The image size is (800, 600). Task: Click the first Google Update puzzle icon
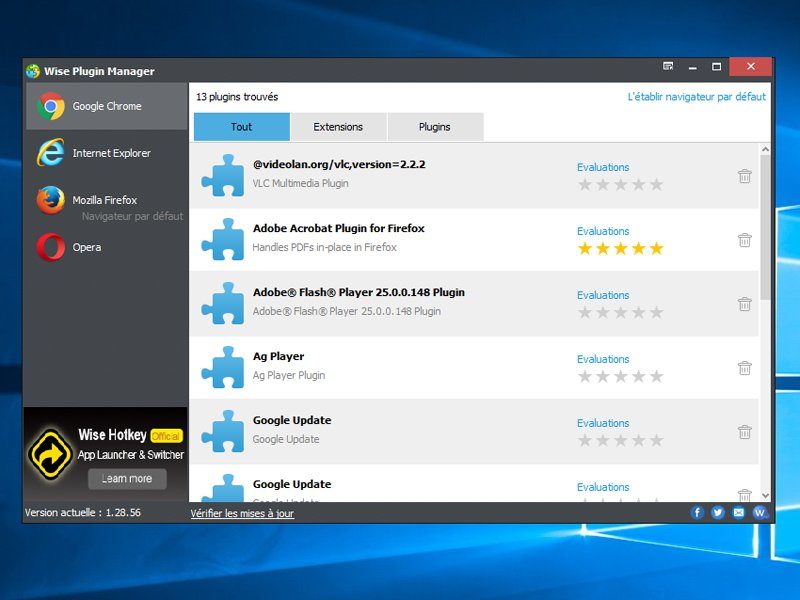click(x=223, y=432)
